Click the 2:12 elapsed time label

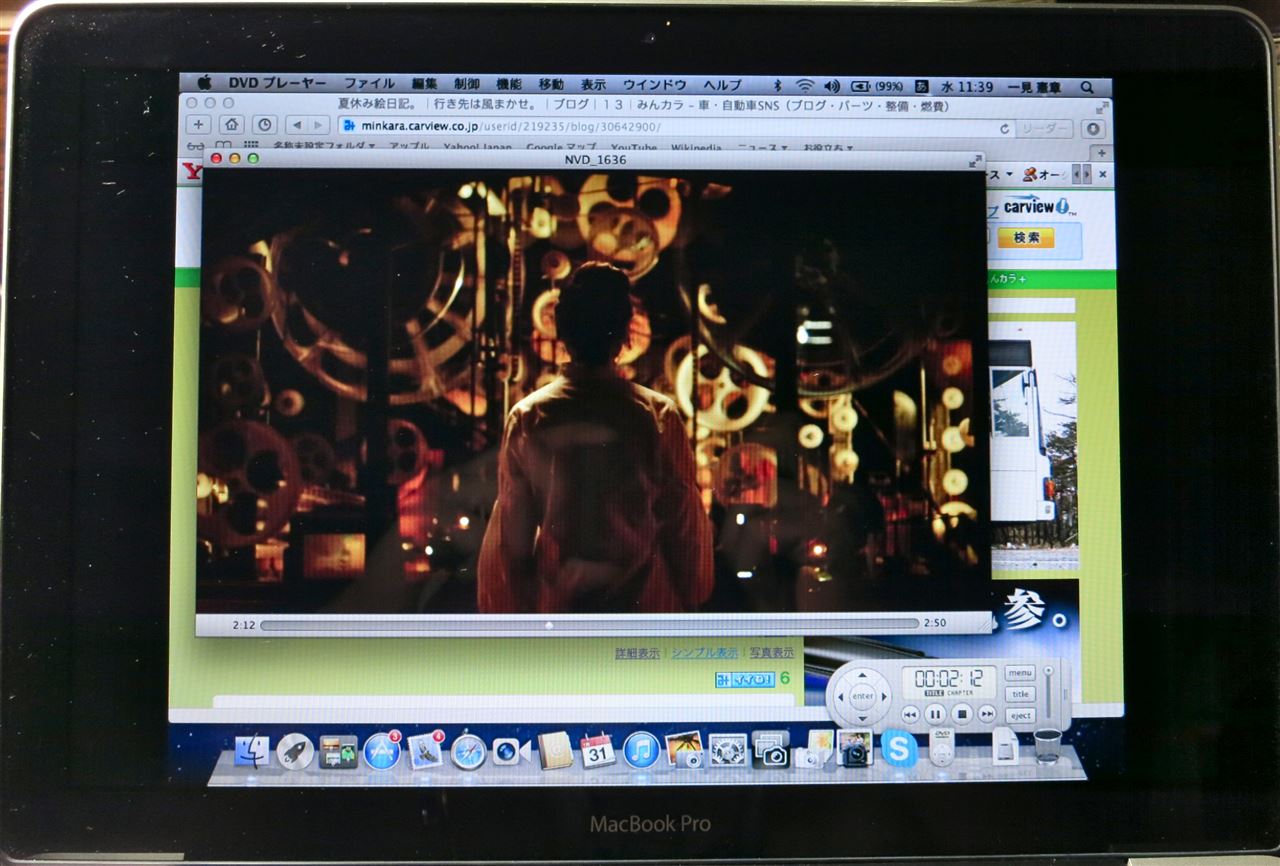point(243,624)
